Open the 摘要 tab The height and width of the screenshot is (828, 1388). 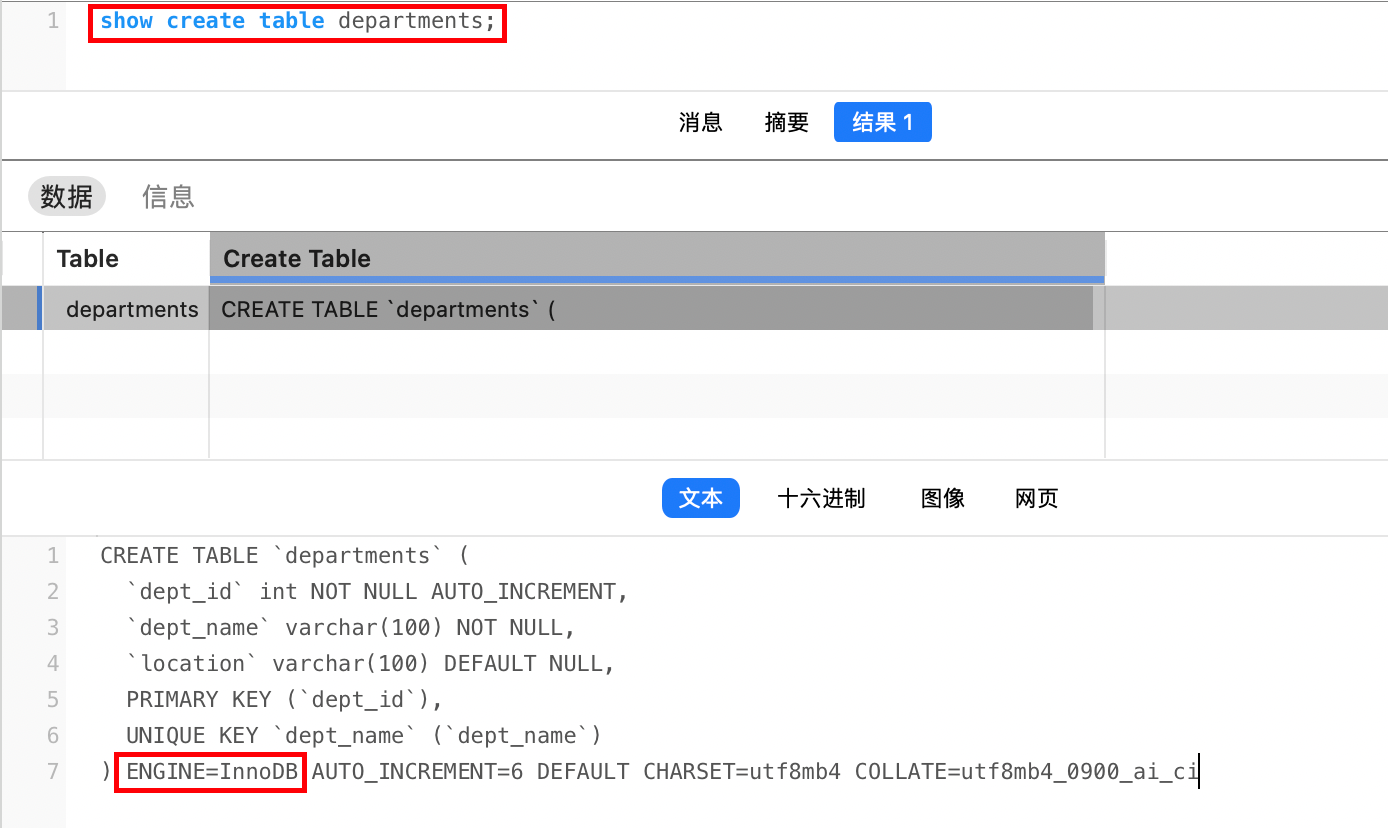786,123
